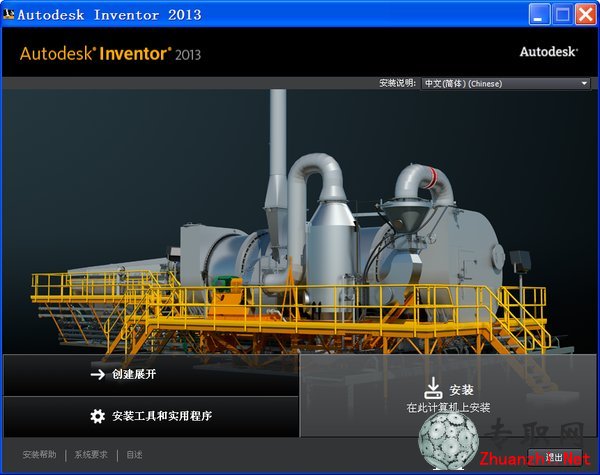600x475 pixels.
Task: Open 安装工具和实用程序
Action: click(x=151, y=416)
